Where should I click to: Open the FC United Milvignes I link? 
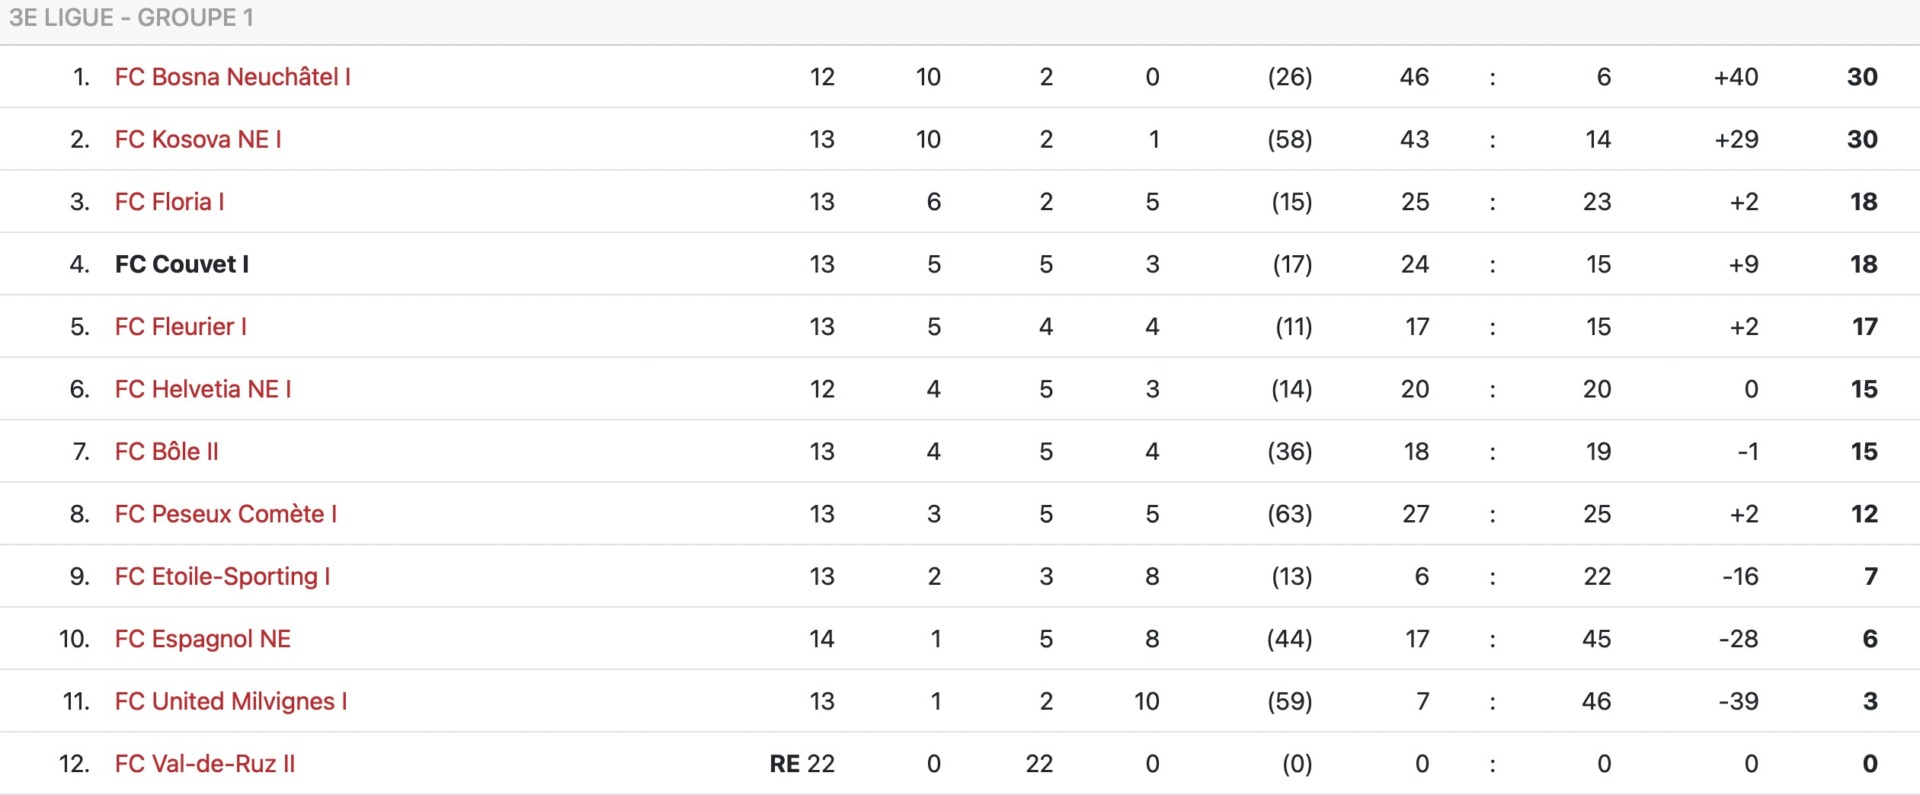point(231,702)
